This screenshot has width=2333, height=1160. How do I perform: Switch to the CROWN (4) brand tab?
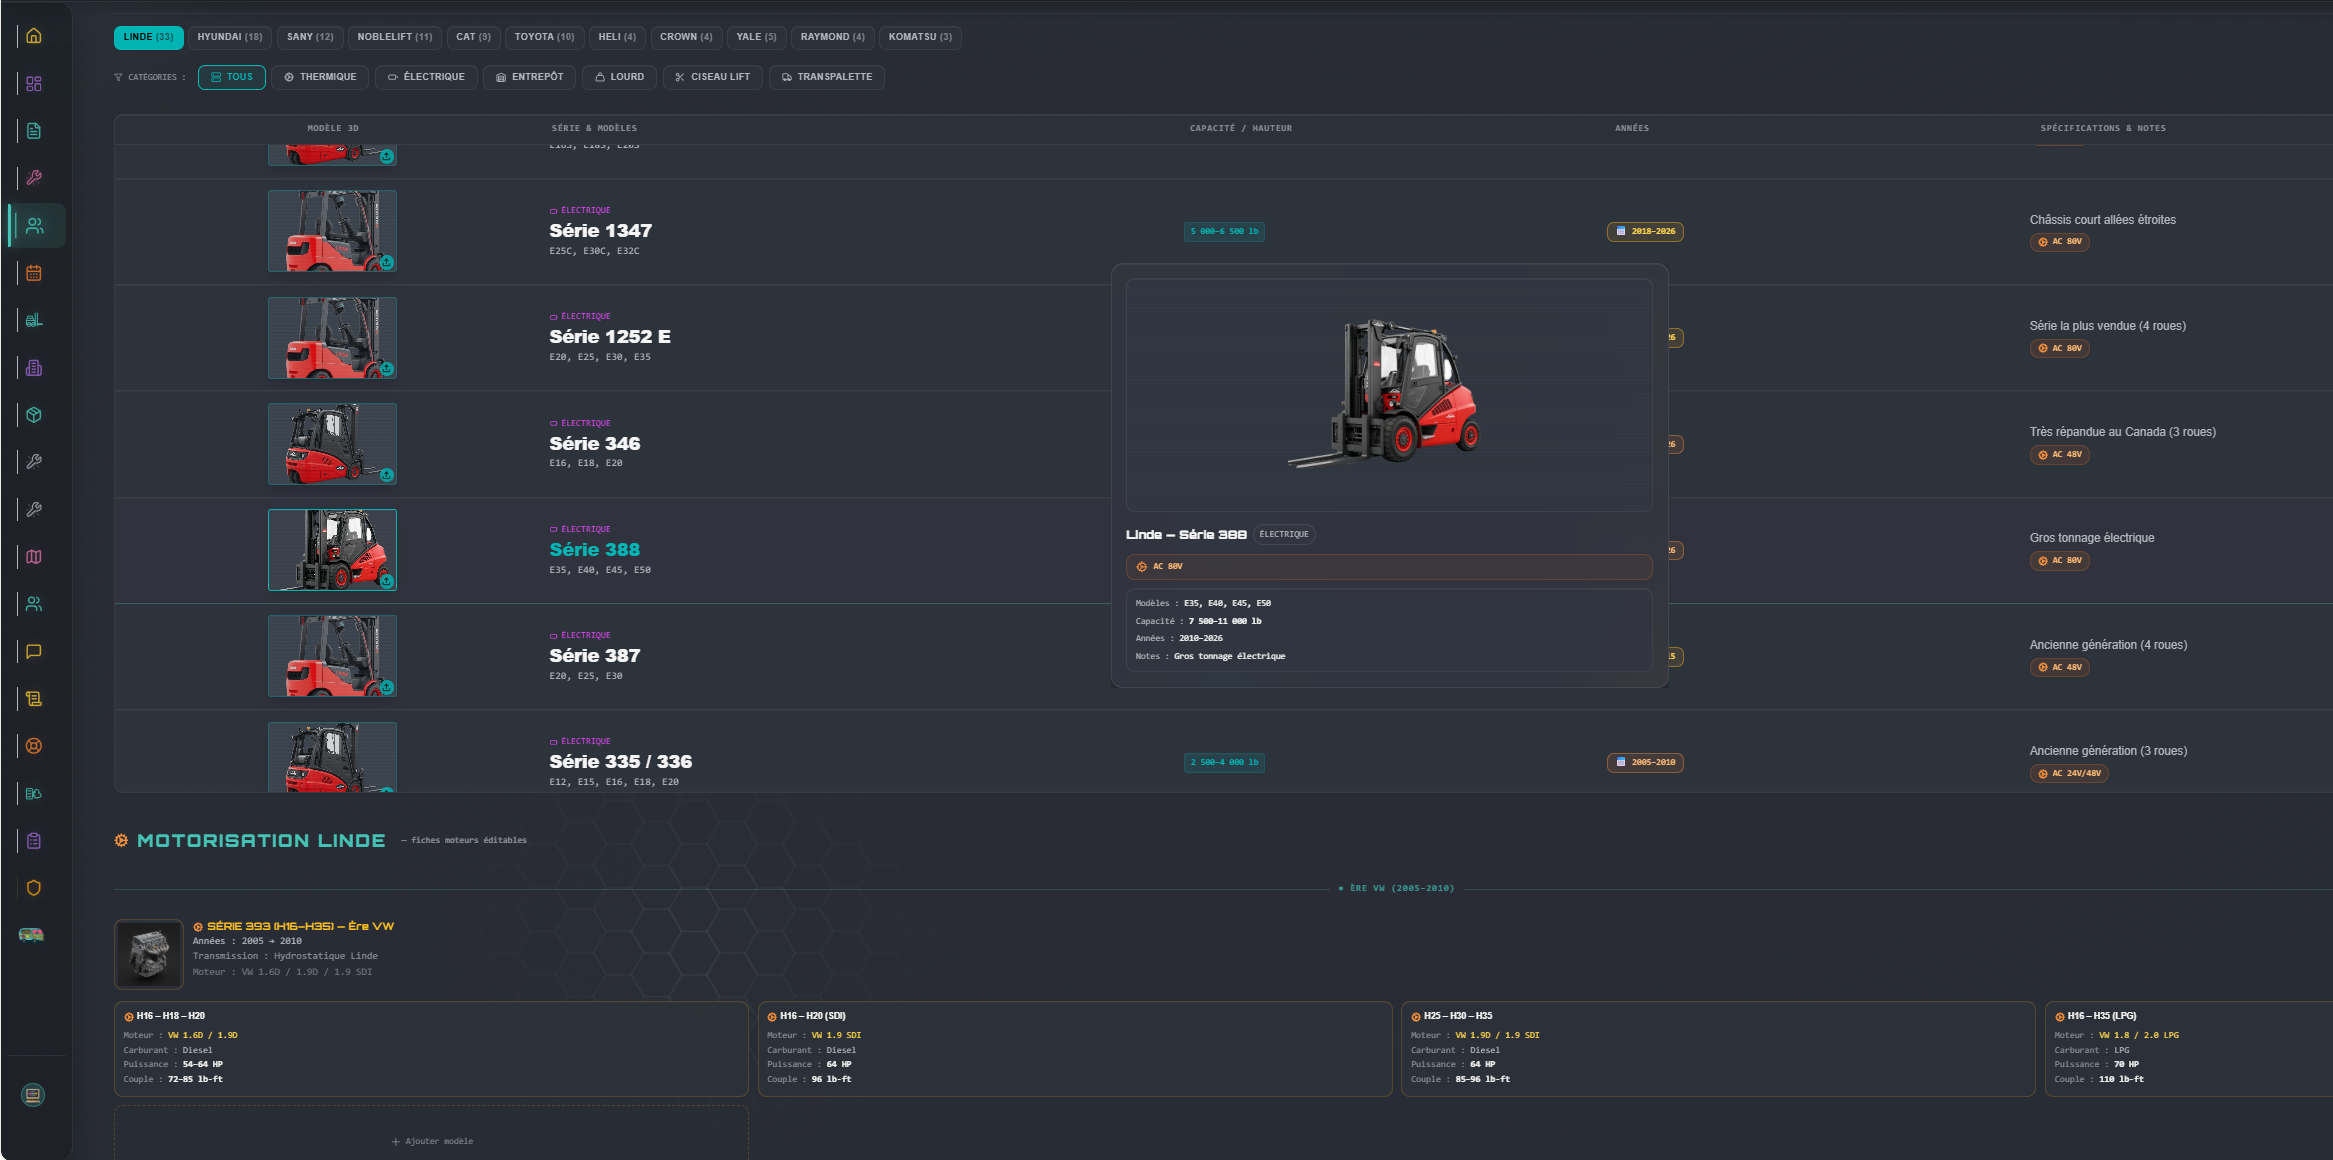coord(686,37)
